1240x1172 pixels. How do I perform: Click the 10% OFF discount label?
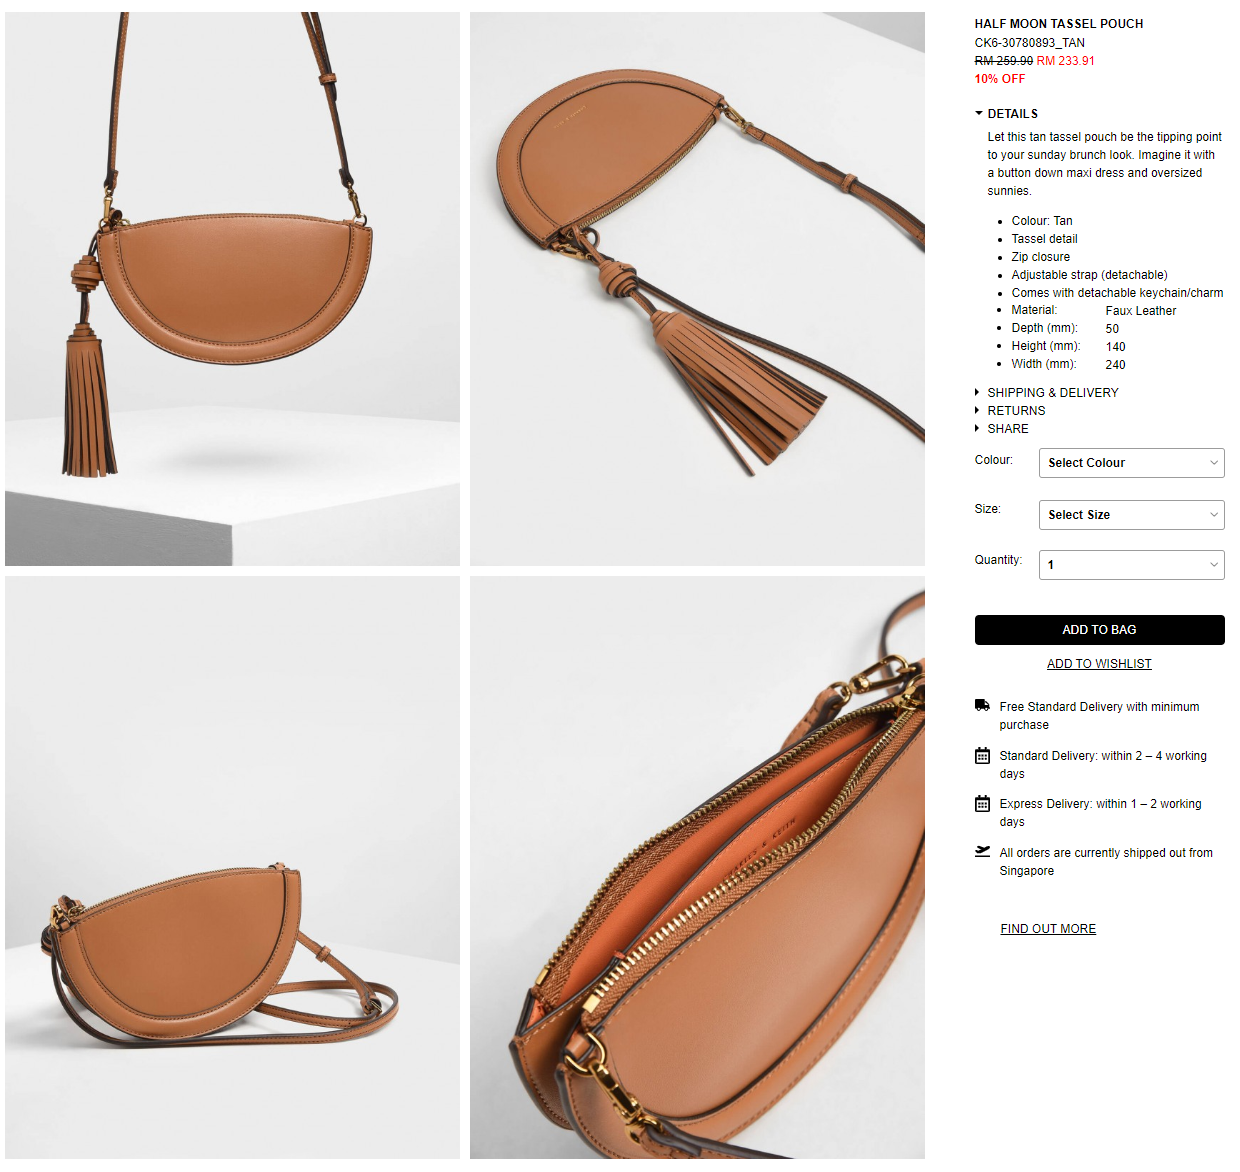1000,79
